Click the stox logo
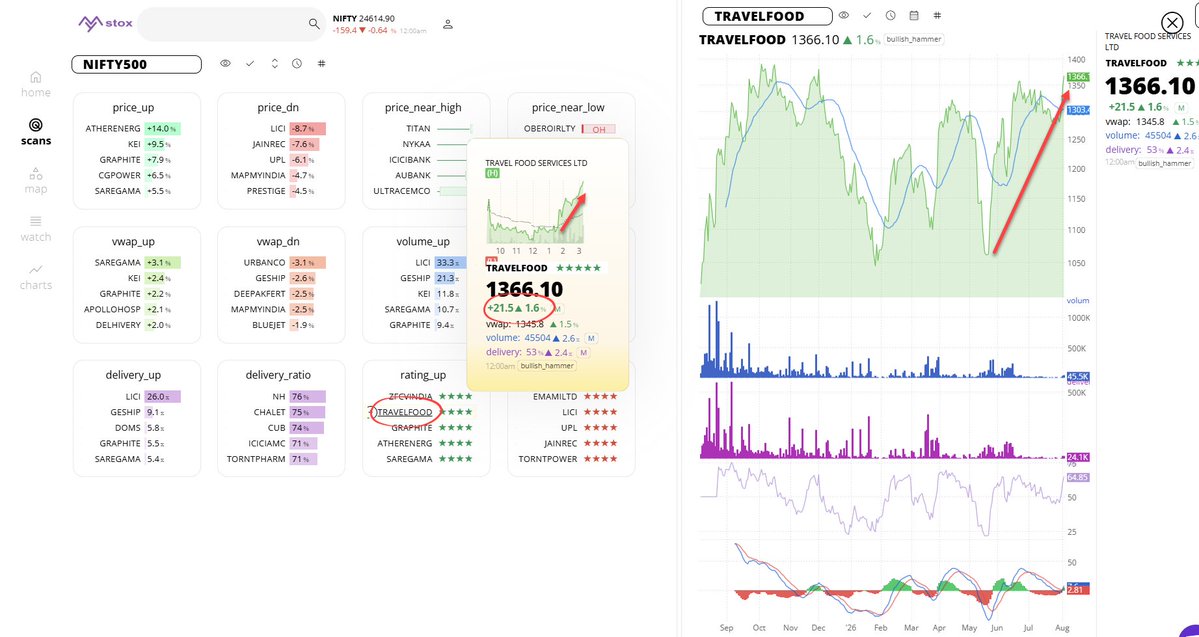1199x637 pixels. tap(106, 24)
